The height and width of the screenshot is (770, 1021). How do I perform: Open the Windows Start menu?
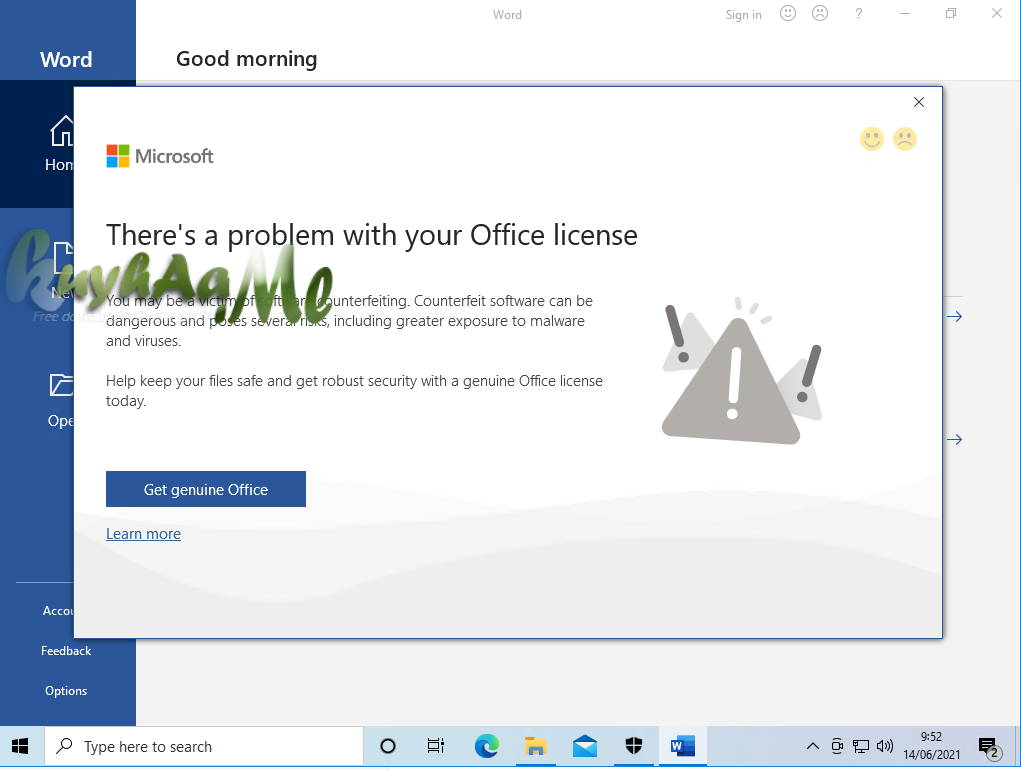[x=20, y=746]
